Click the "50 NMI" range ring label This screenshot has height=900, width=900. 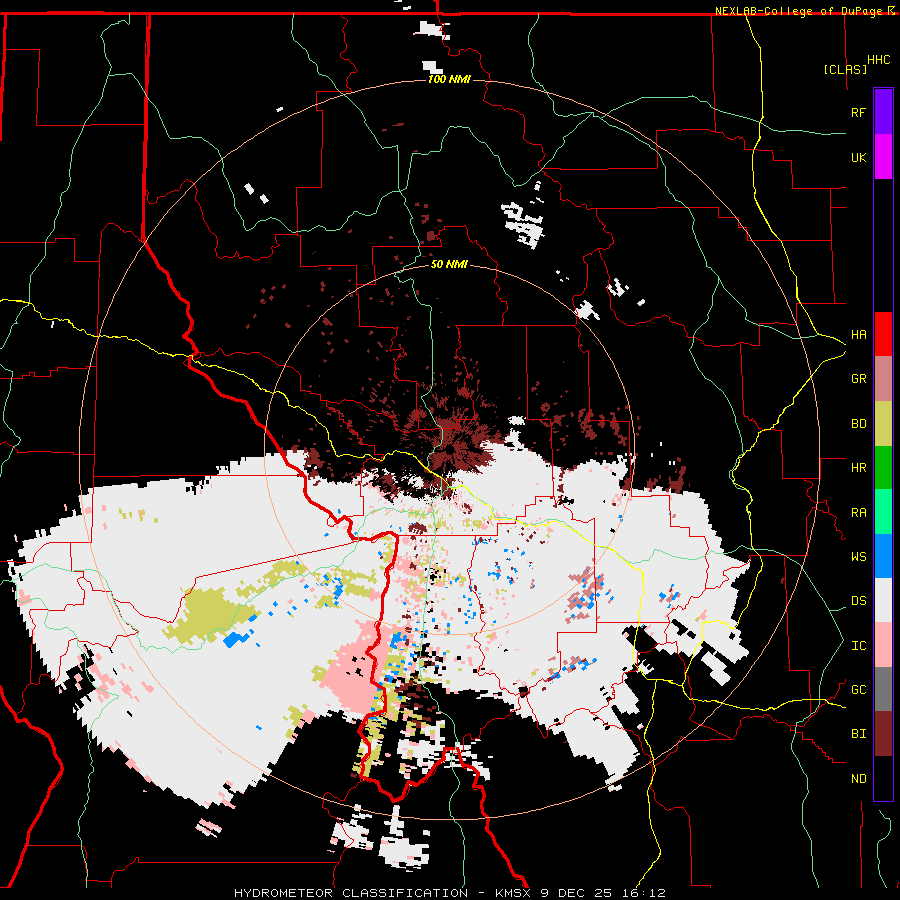[449, 264]
